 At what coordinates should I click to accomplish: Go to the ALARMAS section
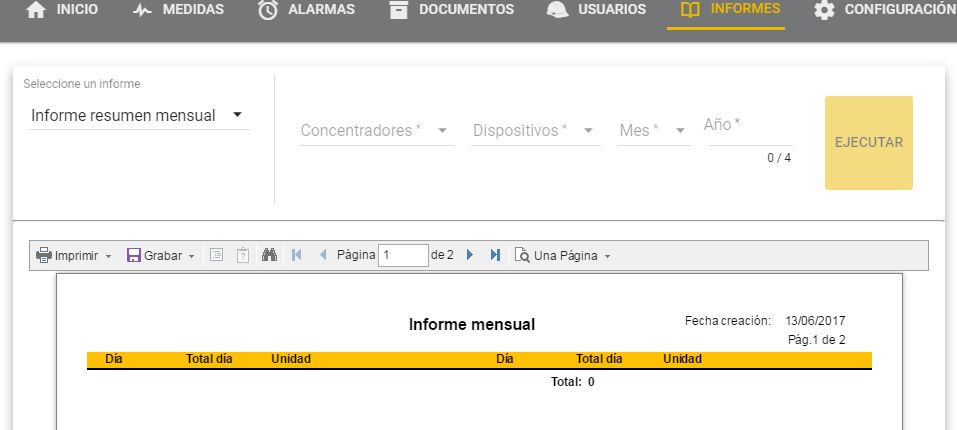(321, 10)
